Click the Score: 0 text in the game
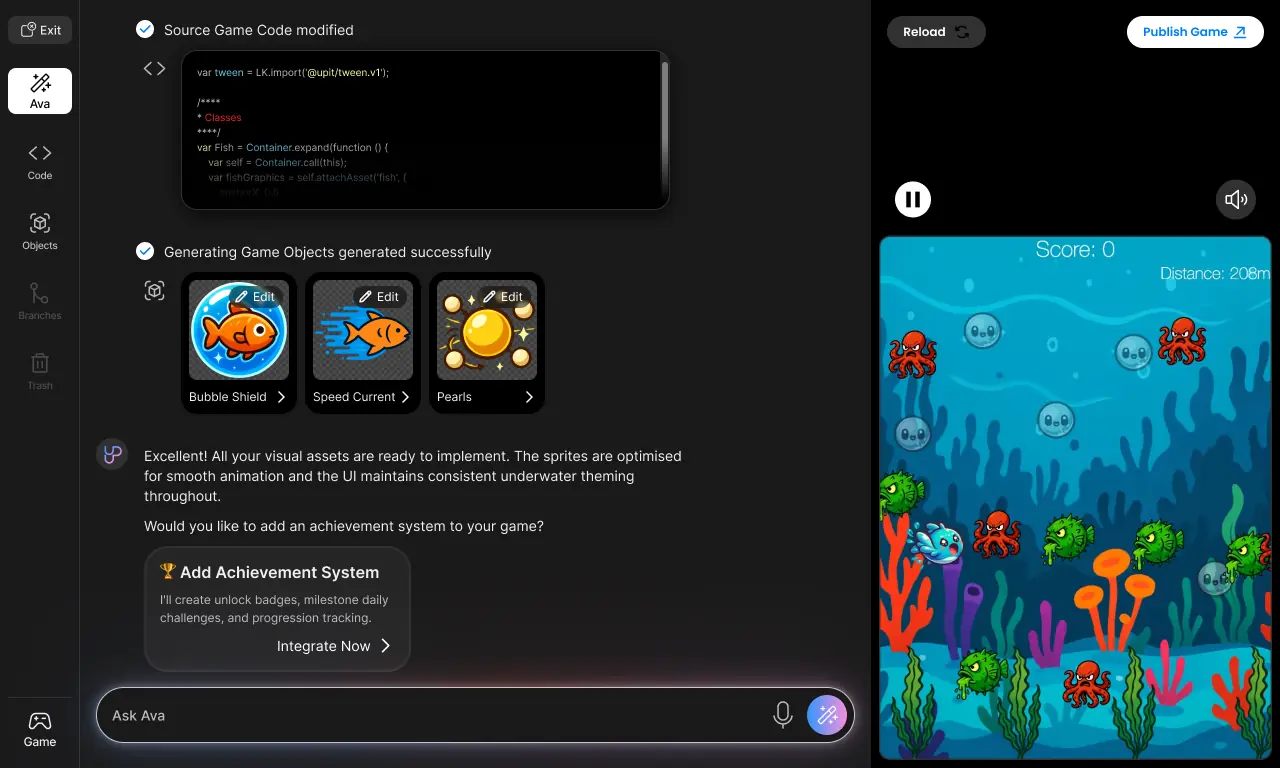The width and height of the screenshot is (1280, 768). [1075, 250]
